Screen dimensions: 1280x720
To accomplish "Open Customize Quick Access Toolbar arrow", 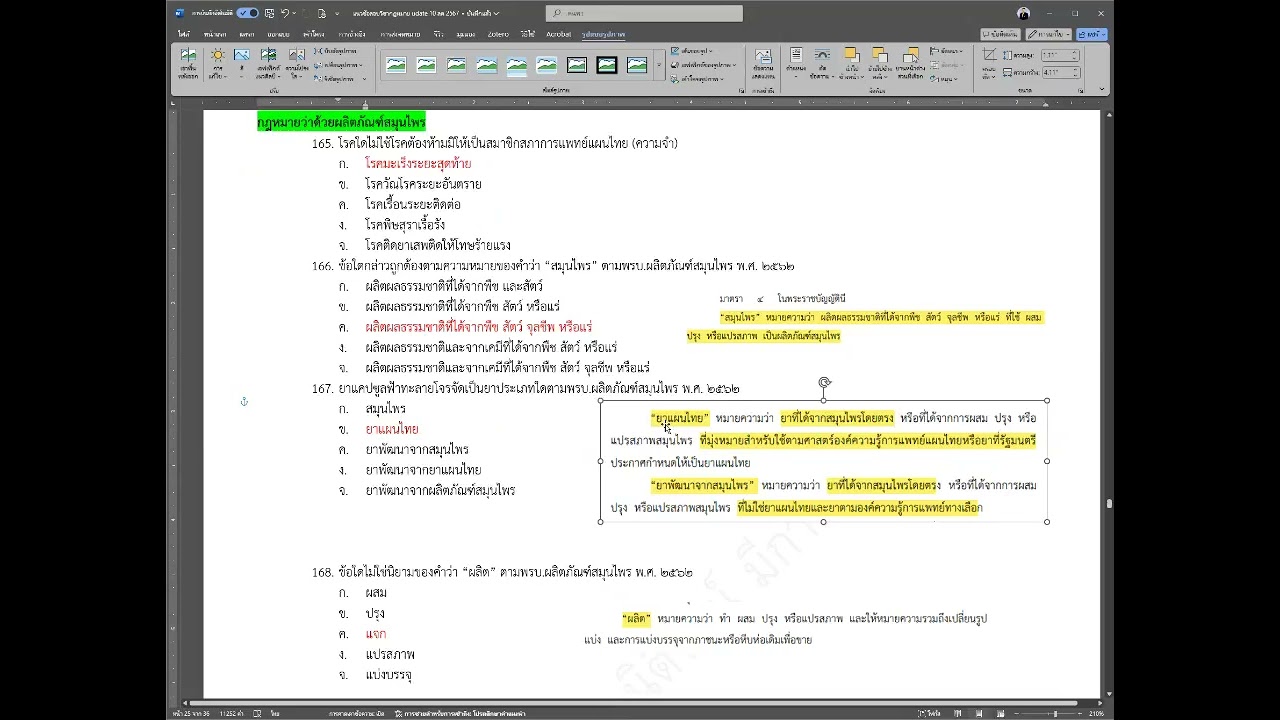I will click(337, 13).
